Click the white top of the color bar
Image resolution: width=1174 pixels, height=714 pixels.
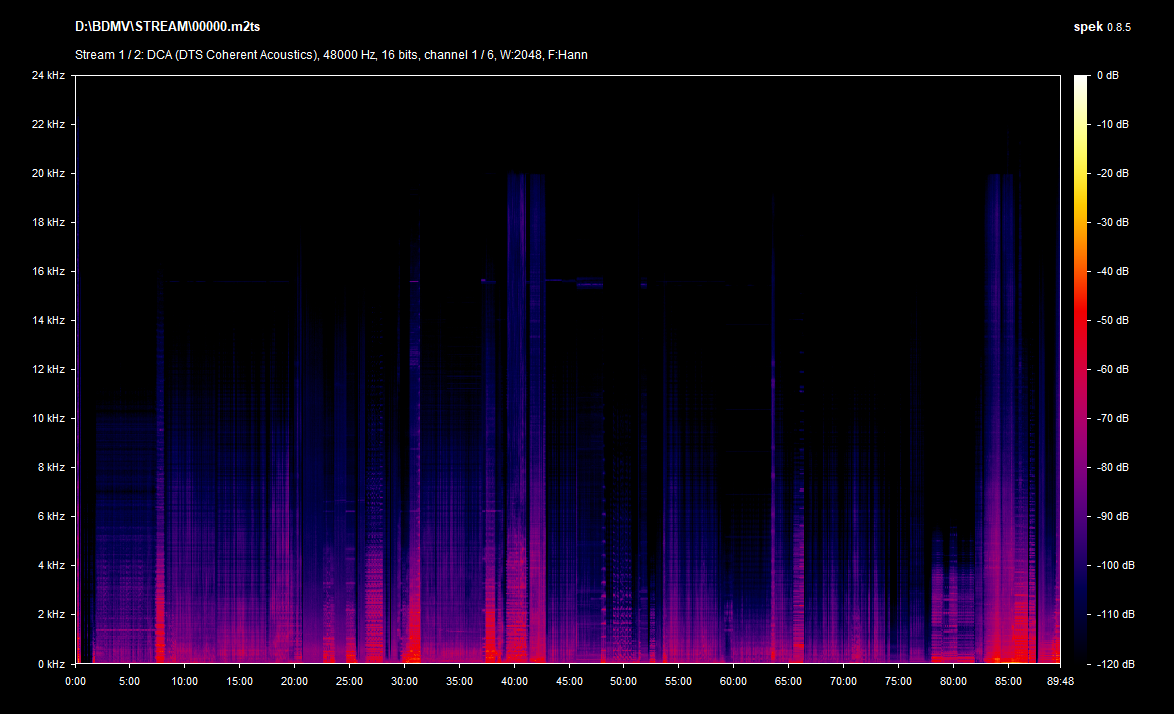1081,82
